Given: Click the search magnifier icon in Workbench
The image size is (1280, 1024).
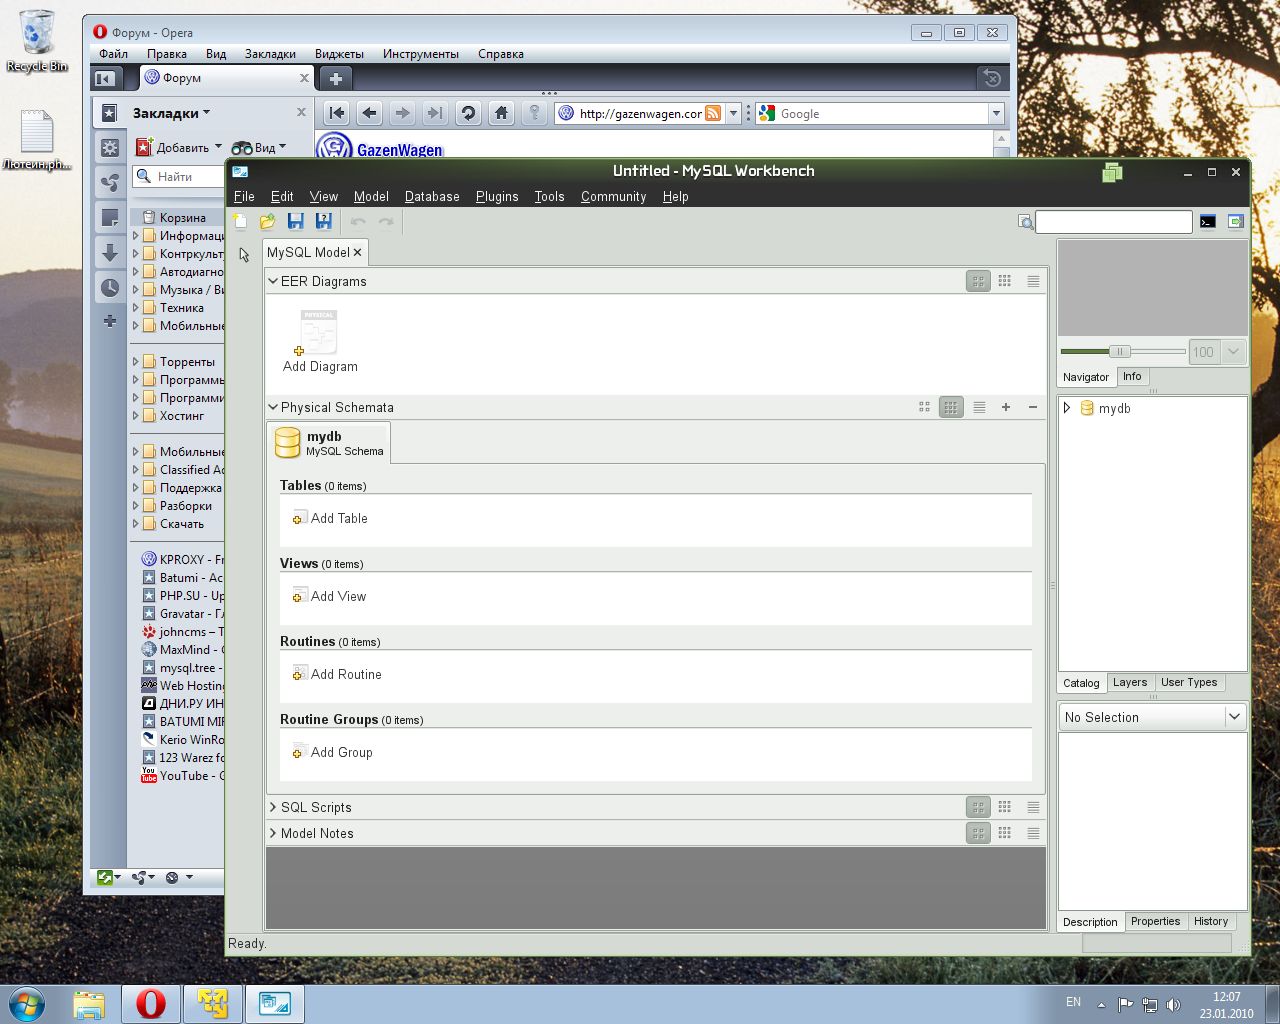Looking at the screenshot, I should tap(1025, 222).
